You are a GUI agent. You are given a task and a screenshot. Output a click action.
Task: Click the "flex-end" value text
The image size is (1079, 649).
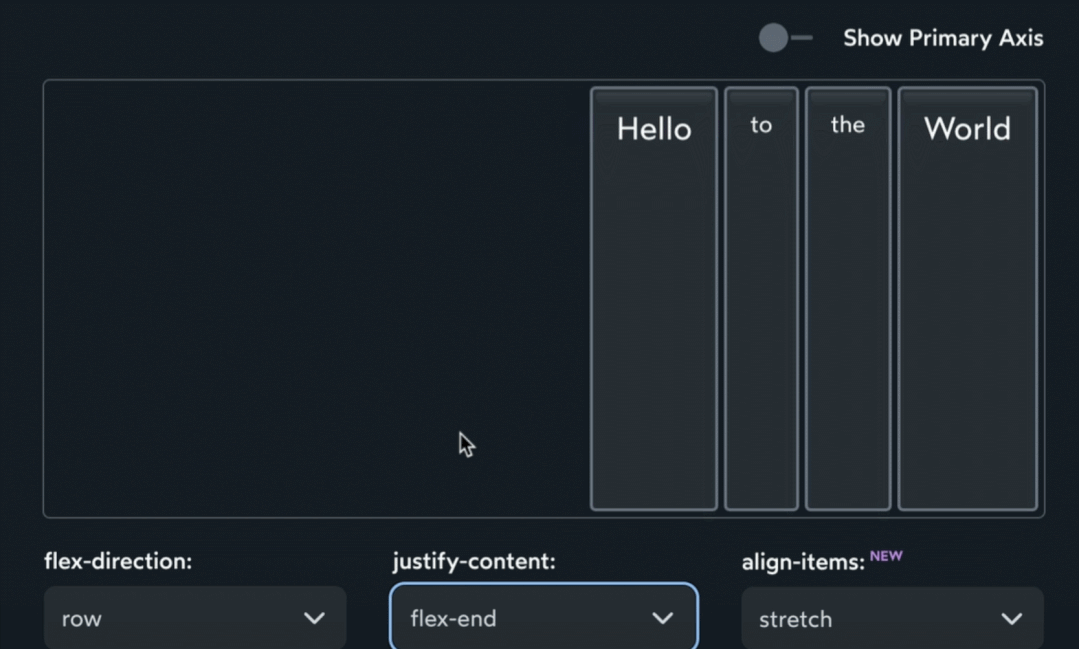pos(453,619)
